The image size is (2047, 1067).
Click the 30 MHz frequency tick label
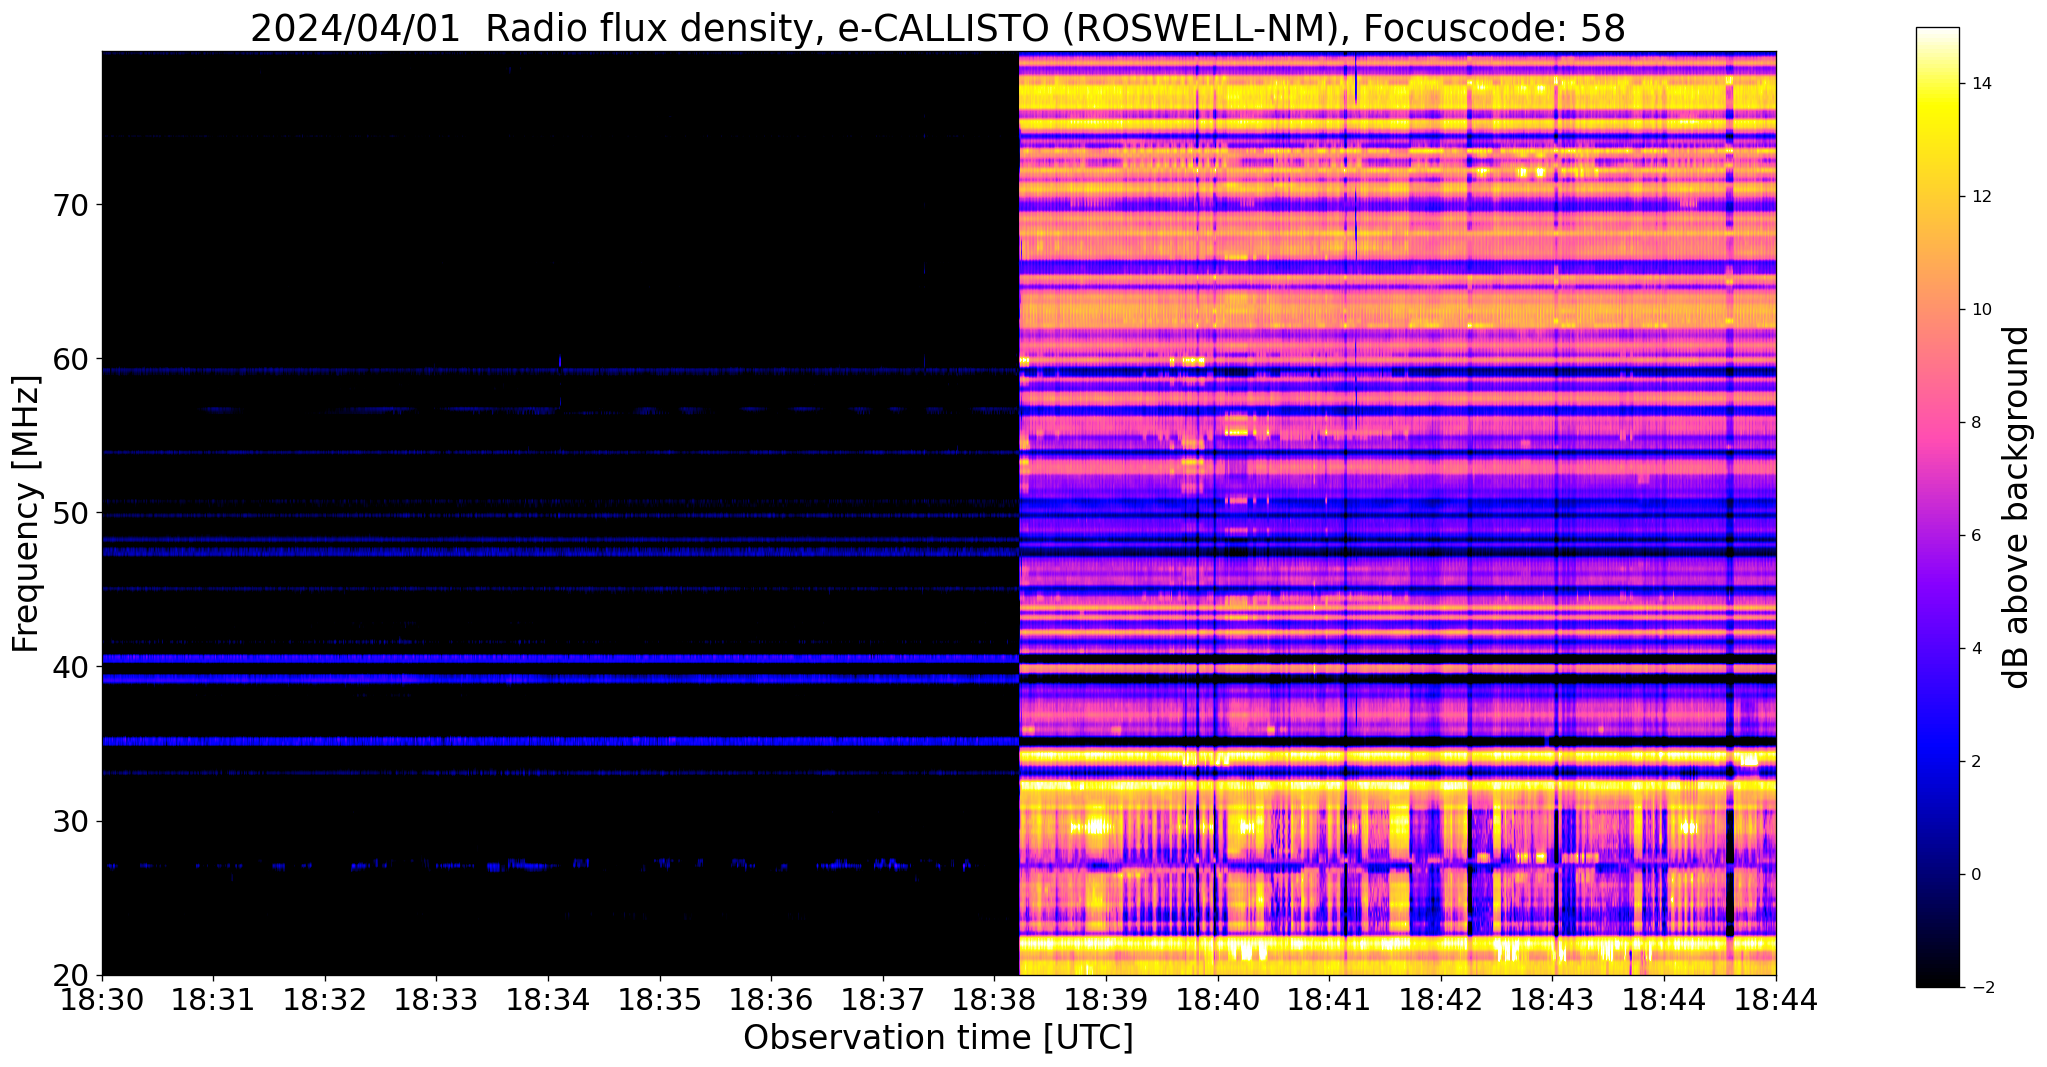pos(72,821)
